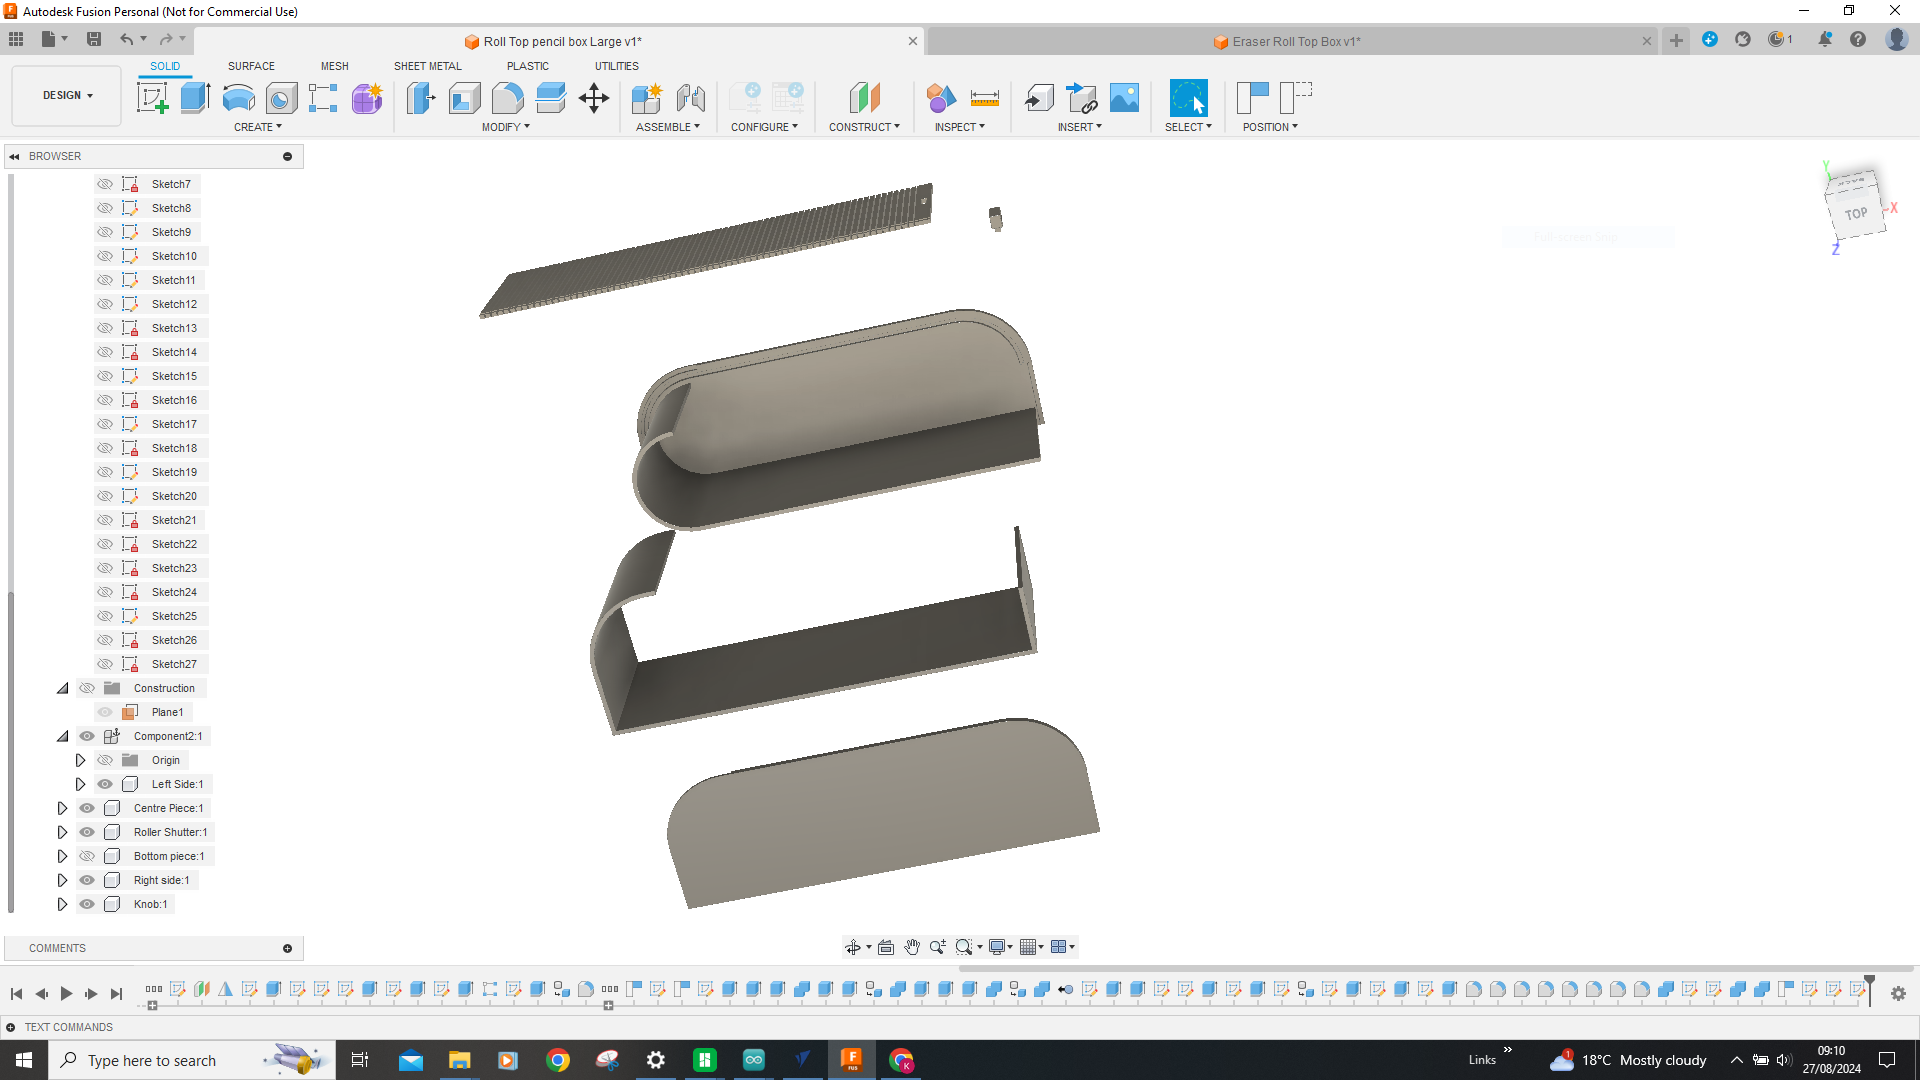Hide the Roller Shutter:1 component
Screen dimensions: 1920x1080
[87, 832]
